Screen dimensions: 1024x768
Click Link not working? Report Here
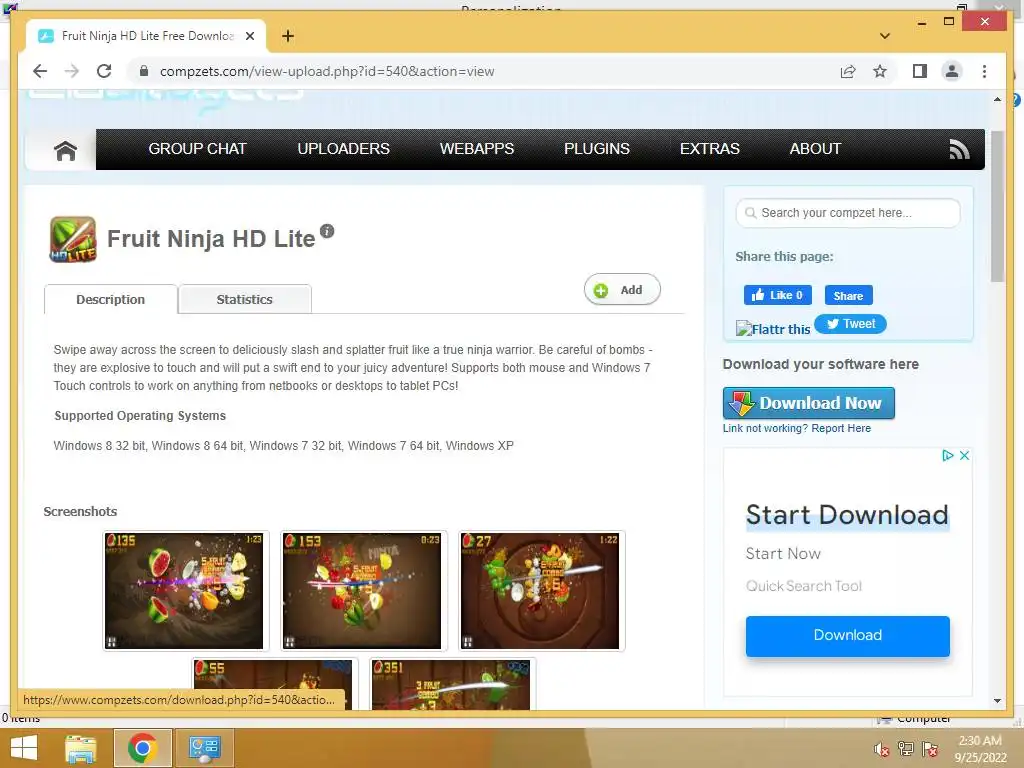click(797, 428)
